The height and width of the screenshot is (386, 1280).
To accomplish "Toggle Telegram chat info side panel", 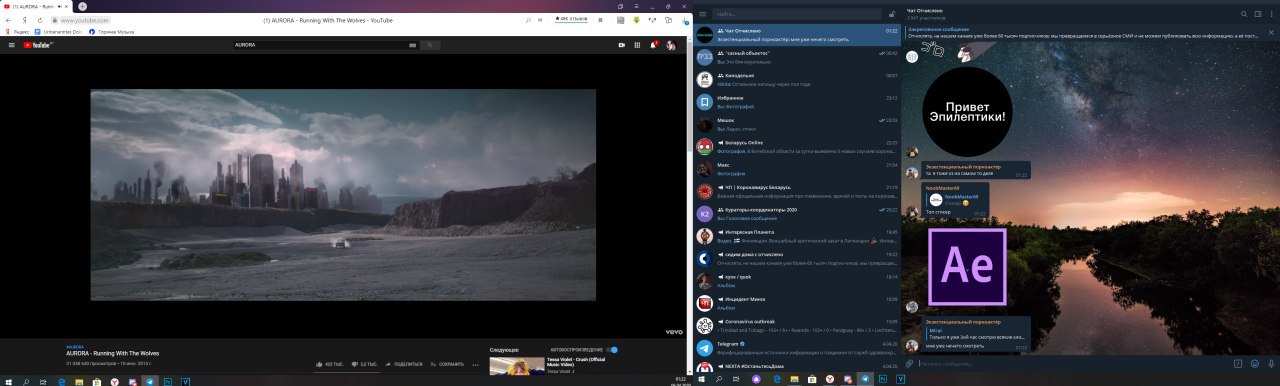I will (x=1258, y=14).
